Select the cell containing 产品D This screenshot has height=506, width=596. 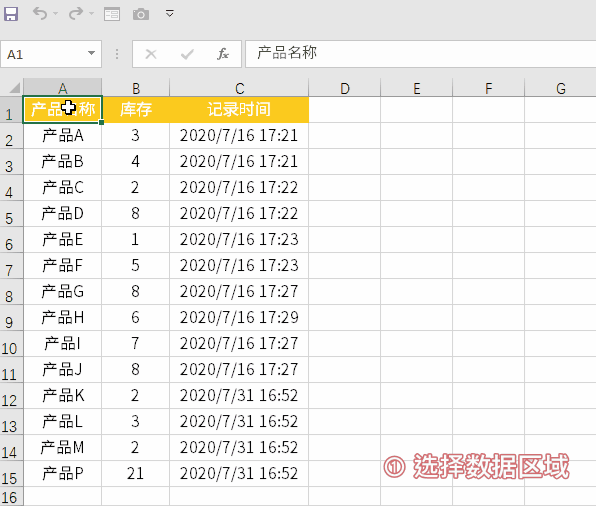pyautogui.click(x=63, y=214)
